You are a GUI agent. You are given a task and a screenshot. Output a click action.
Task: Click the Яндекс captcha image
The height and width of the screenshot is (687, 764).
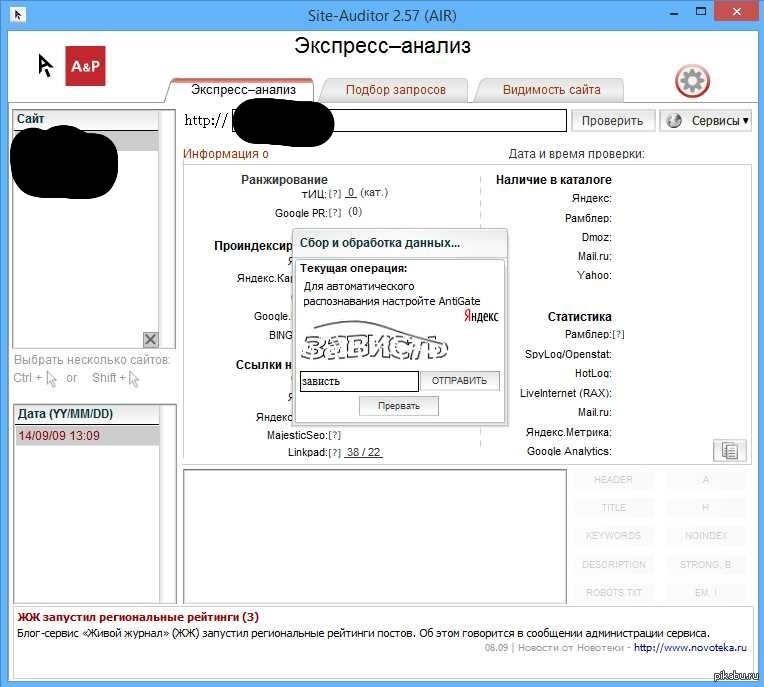374,341
